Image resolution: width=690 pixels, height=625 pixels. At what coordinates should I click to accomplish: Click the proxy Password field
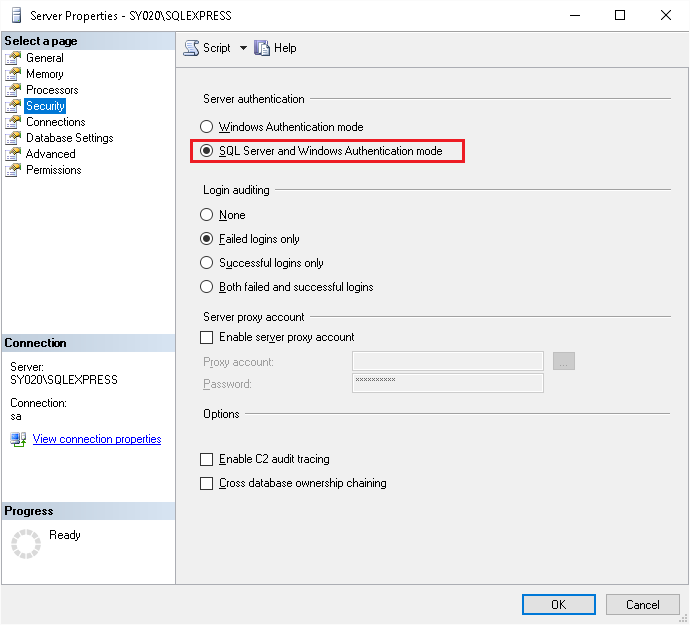tap(448, 383)
